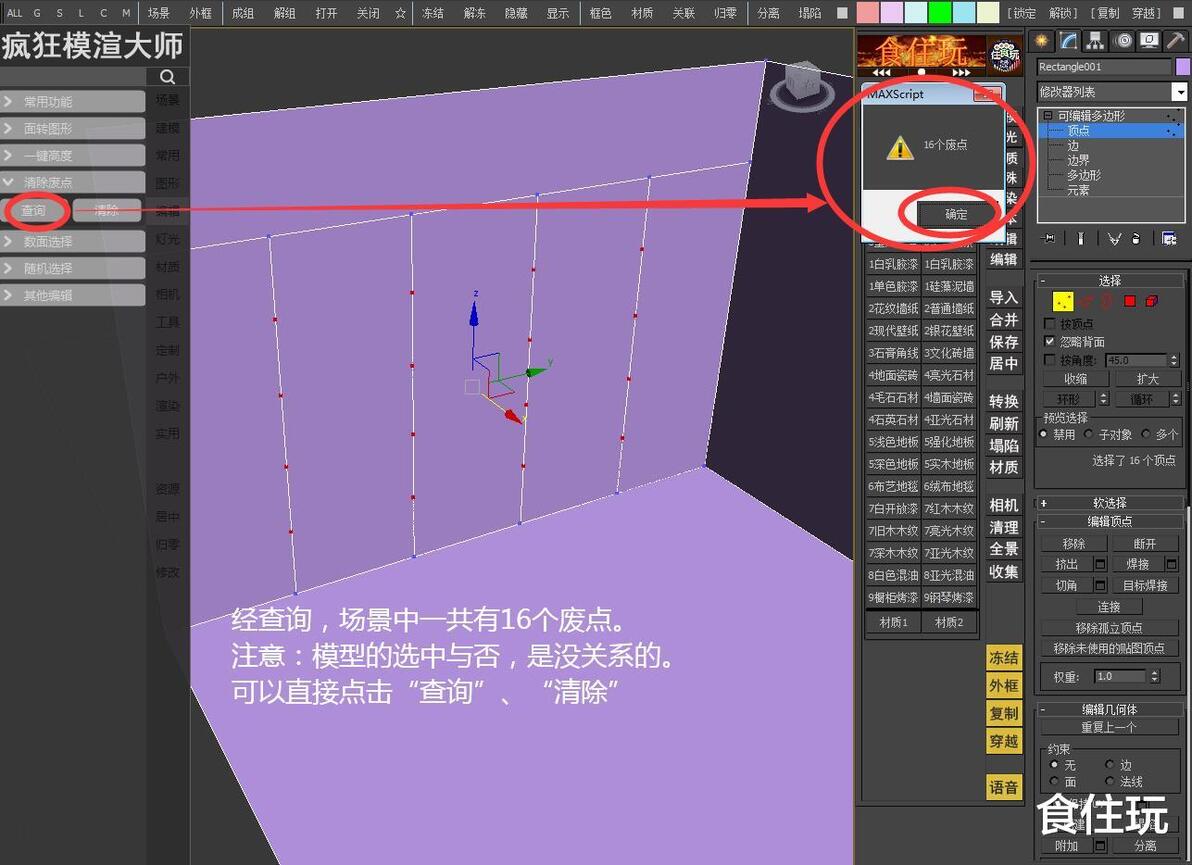
Task: Open the 材质 toolbar menu item
Action: click(642, 13)
